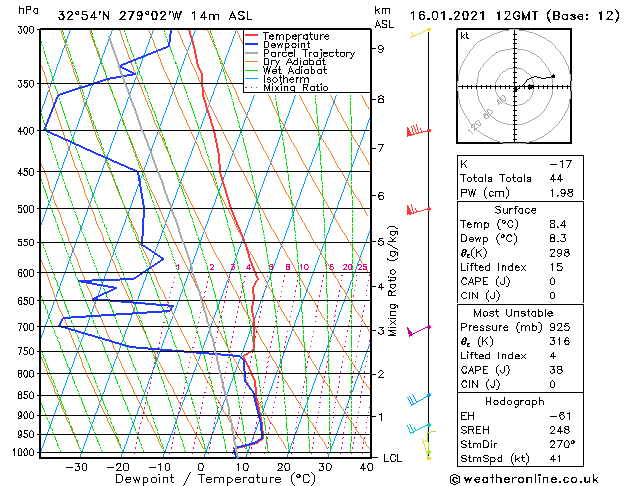This screenshot has width=629, height=486.
Task: Select the Parcel Trajectory legend label
Action: pos(309,53)
